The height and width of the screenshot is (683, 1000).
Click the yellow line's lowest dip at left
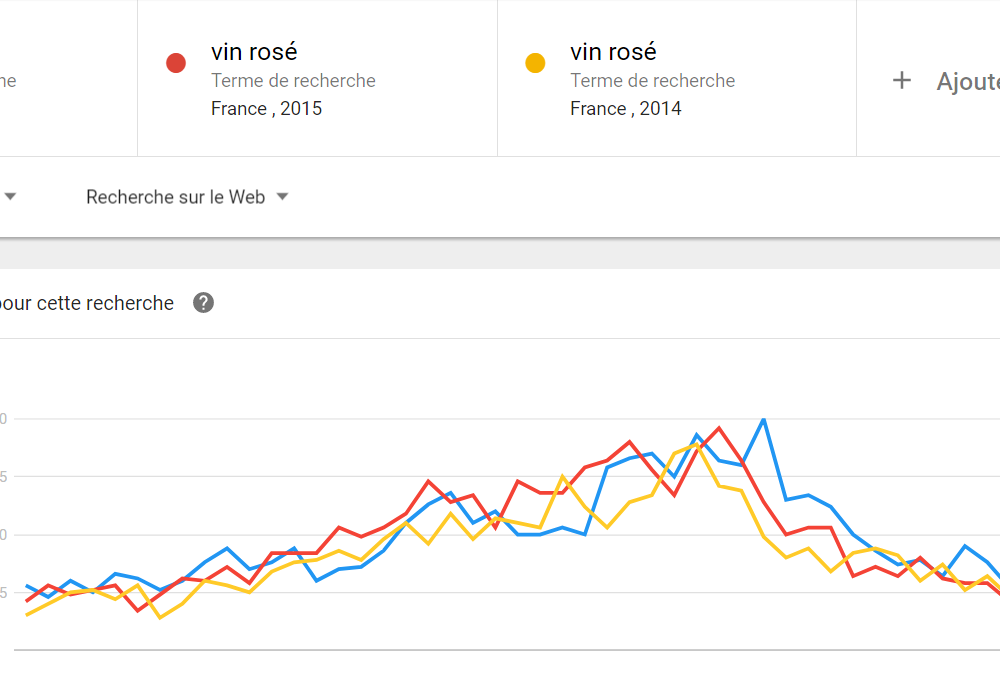[159, 617]
